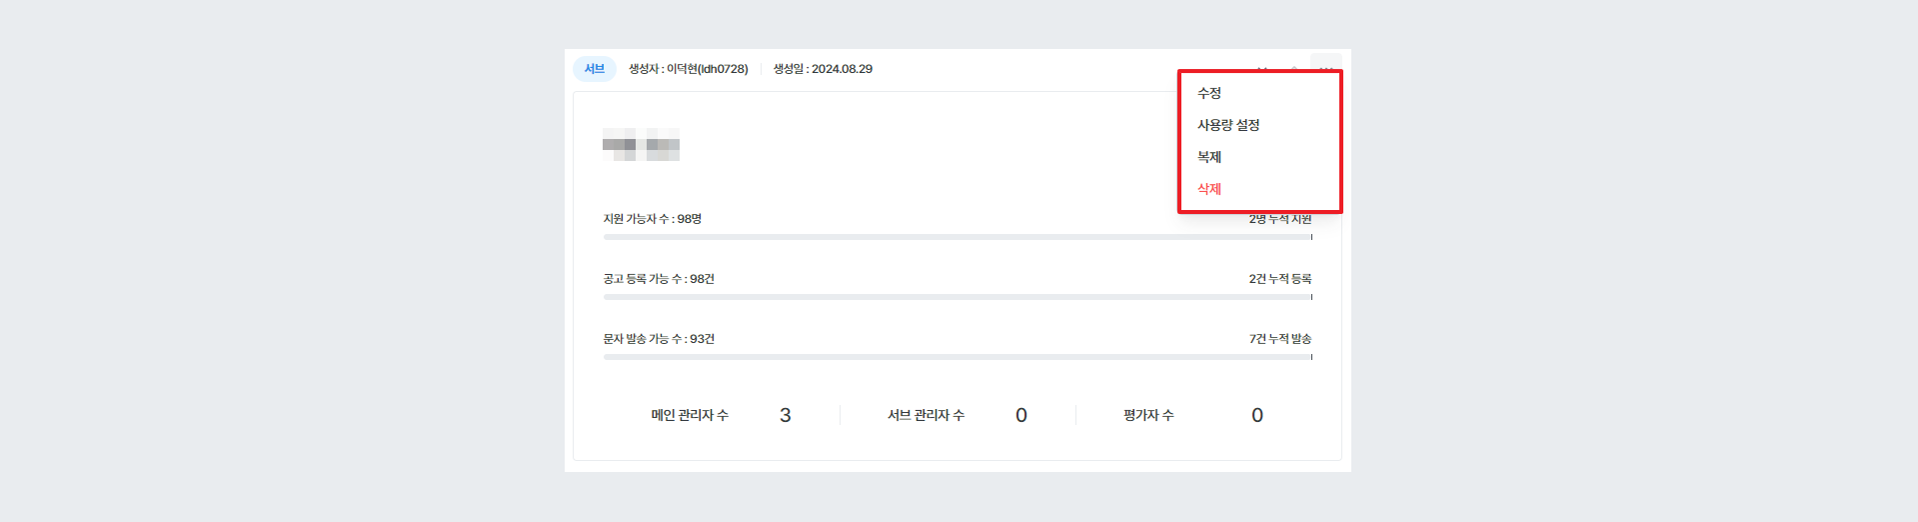Click the 문자 발송 가능 수 progress bar
This screenshot has height=522, width=1918.
[957, 357]
